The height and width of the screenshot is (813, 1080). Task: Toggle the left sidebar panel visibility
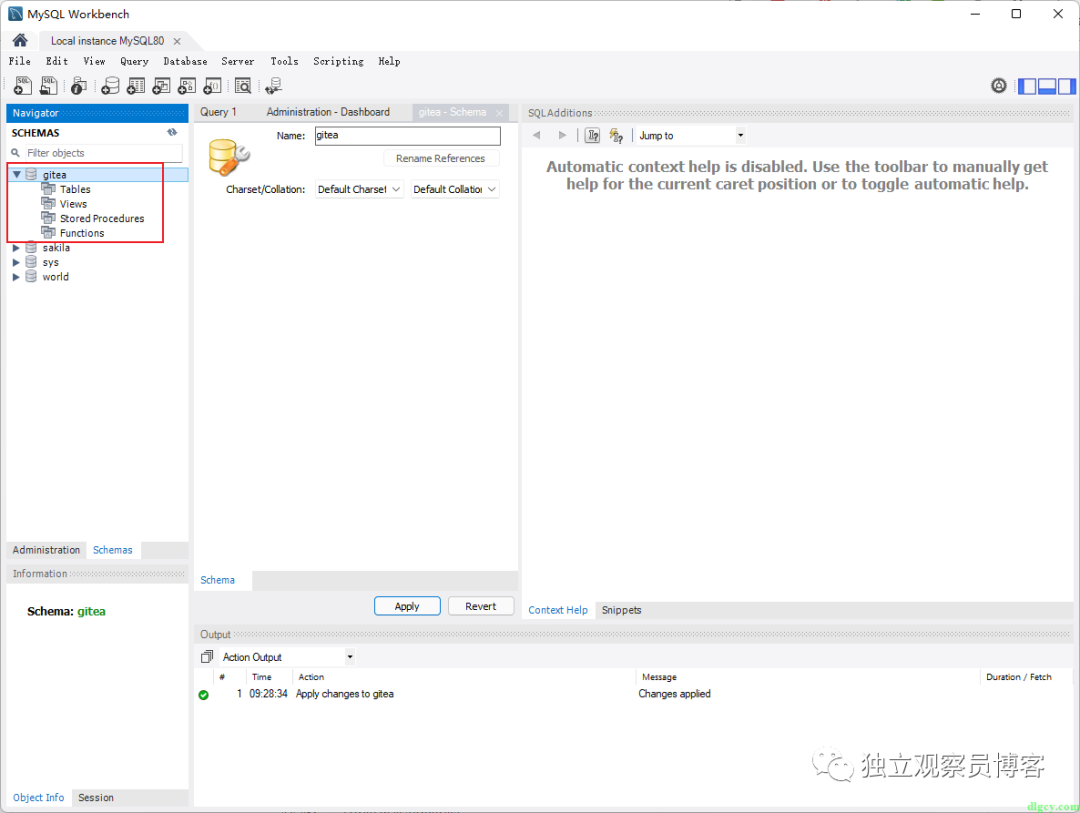tap(1027, 86)
